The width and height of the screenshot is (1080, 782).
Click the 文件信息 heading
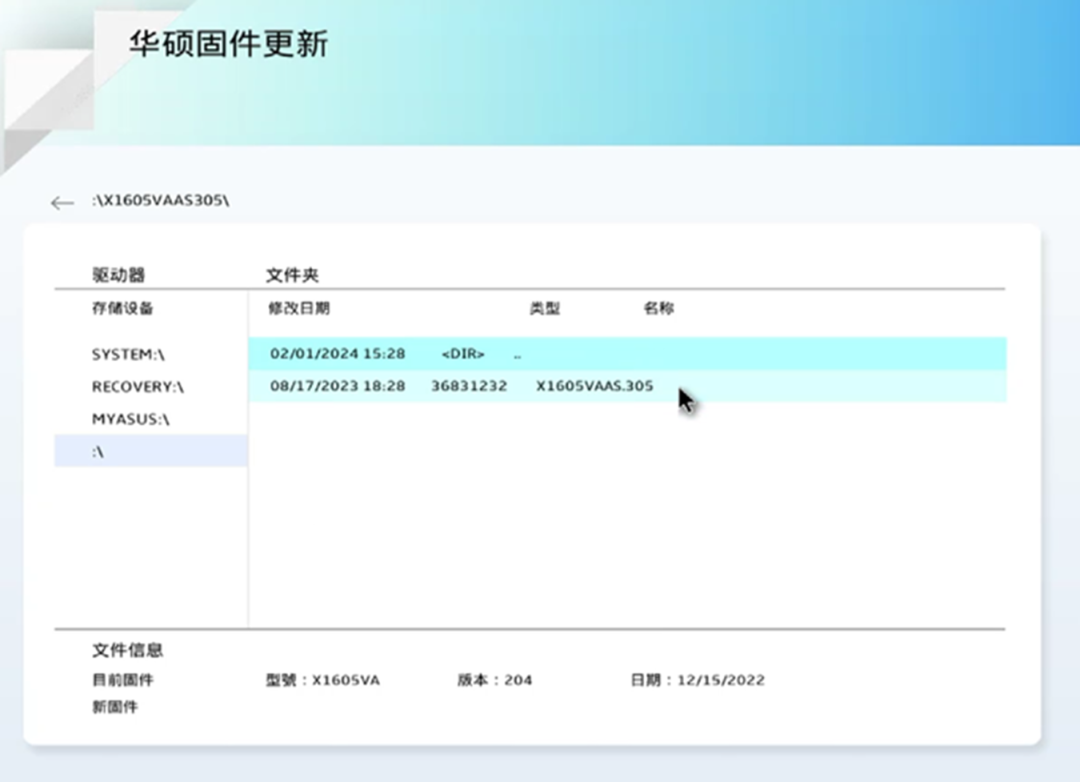coord(127,650)
